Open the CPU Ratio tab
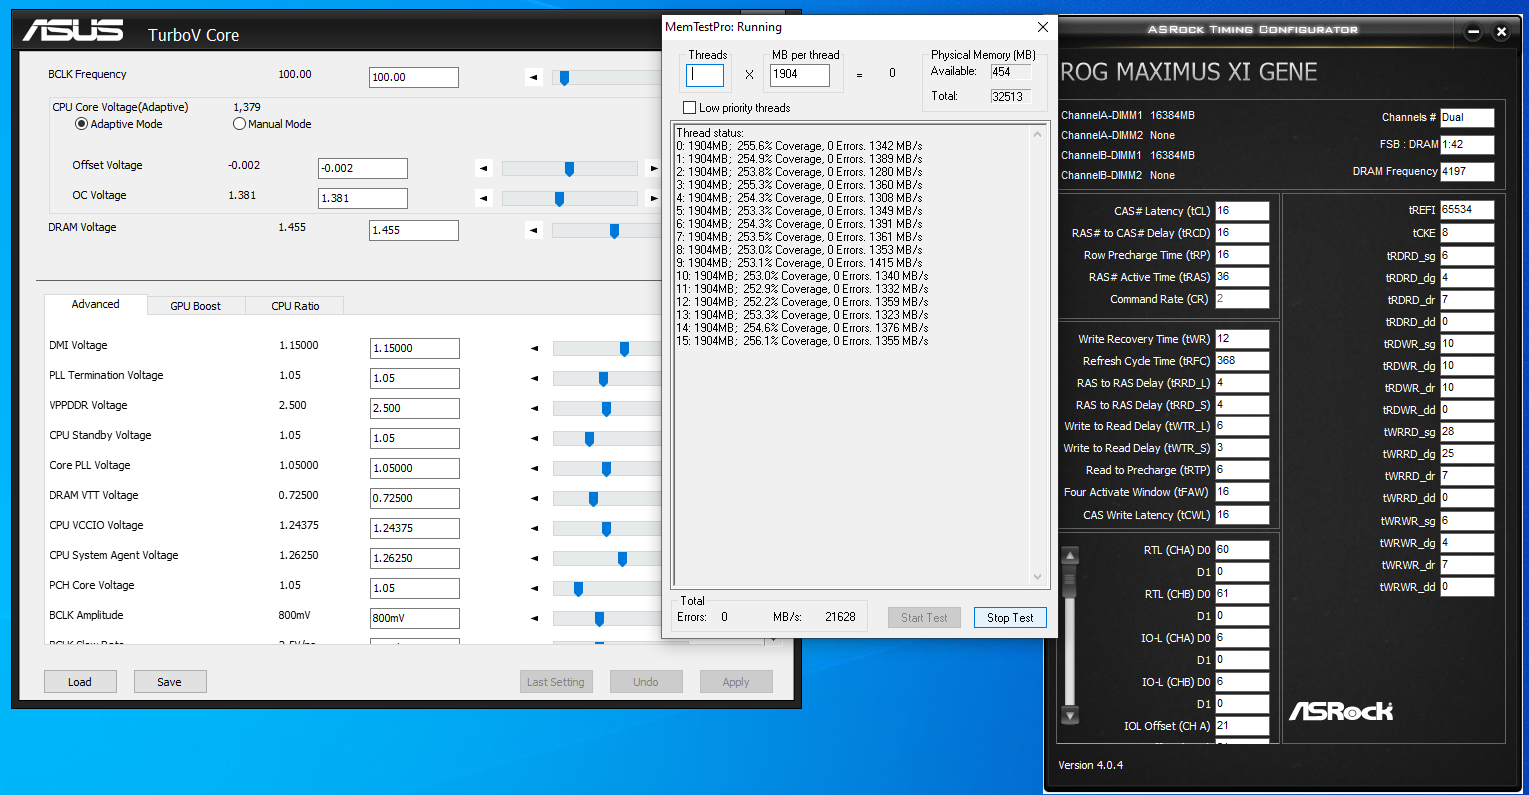 [295, 306]
